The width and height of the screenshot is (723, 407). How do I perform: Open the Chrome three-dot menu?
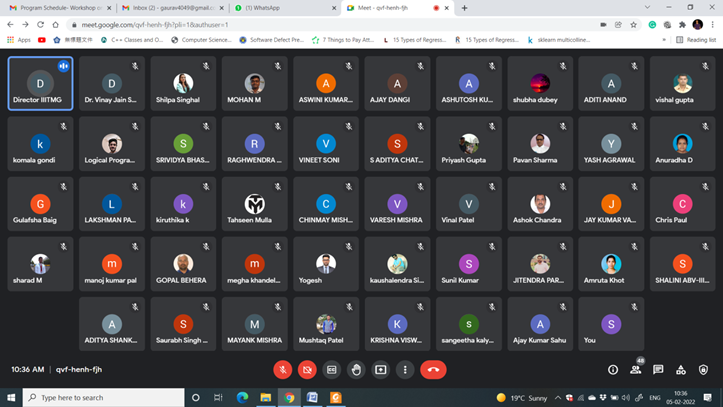coord(713,24)
